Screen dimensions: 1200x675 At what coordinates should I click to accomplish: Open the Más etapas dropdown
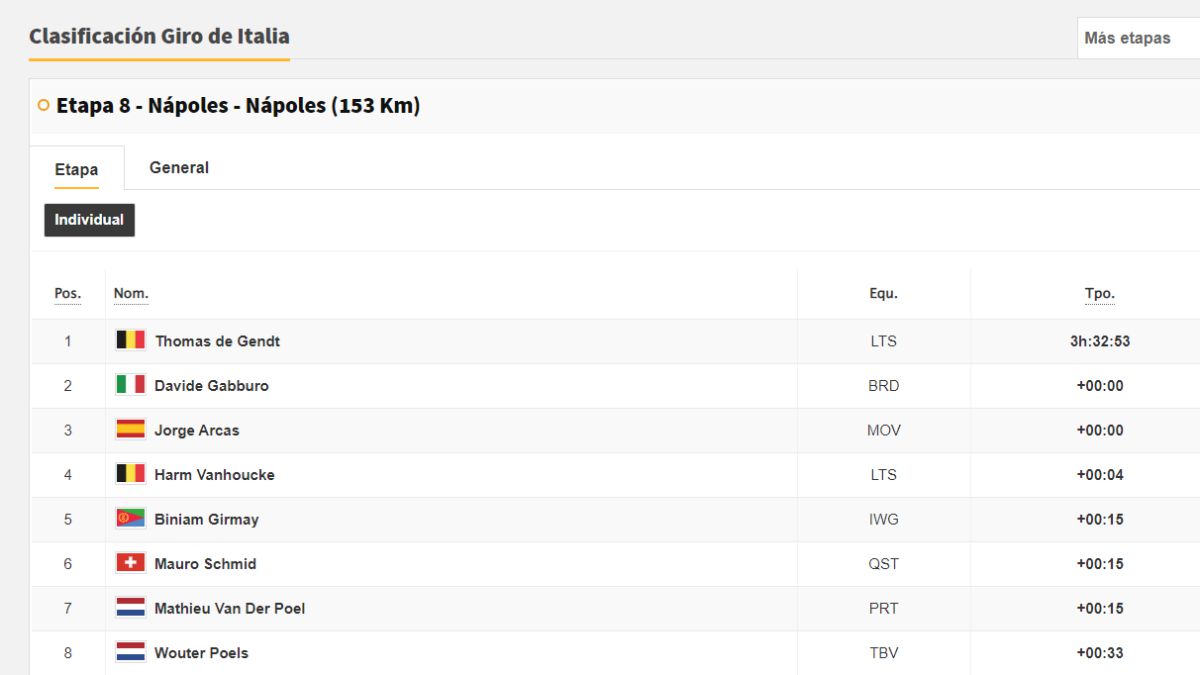[x=1138, y=38]
